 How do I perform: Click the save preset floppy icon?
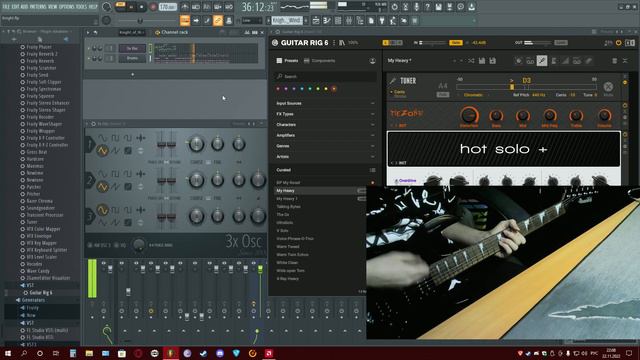click(482, 61)
